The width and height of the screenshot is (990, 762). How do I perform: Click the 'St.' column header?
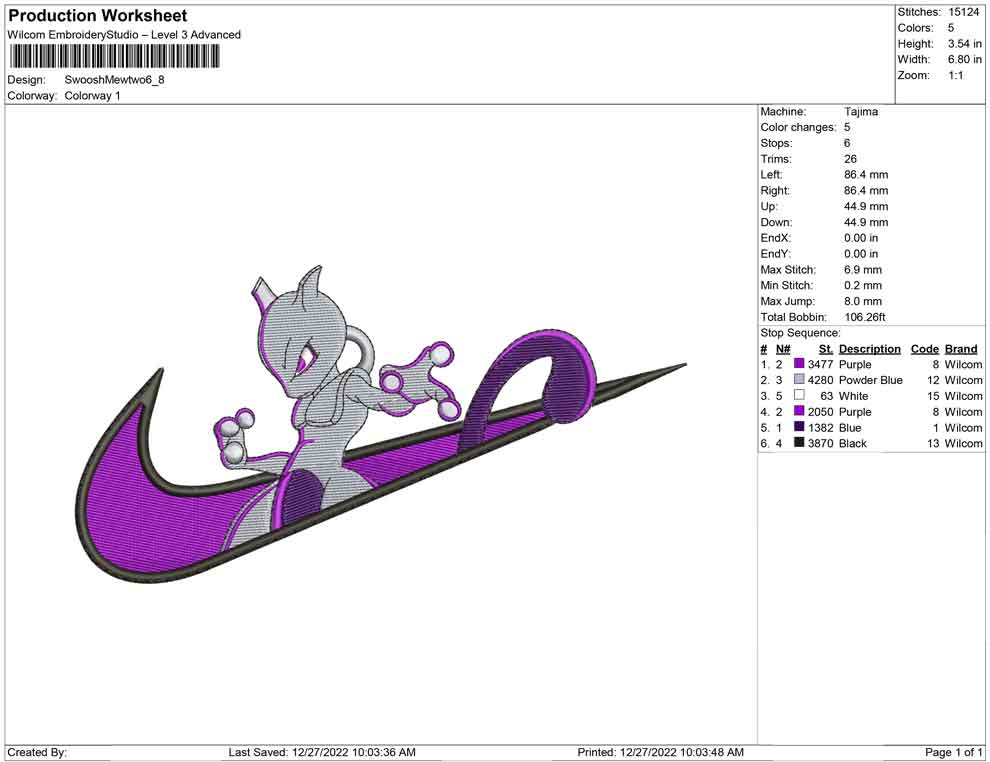pyautogui.click(x=826, y=348)
